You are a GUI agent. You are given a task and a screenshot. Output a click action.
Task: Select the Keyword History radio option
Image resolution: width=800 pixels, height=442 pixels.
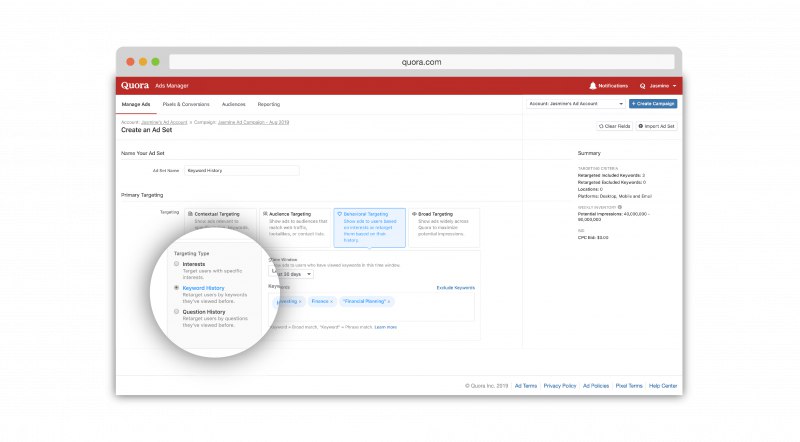[x=177, y=288]
